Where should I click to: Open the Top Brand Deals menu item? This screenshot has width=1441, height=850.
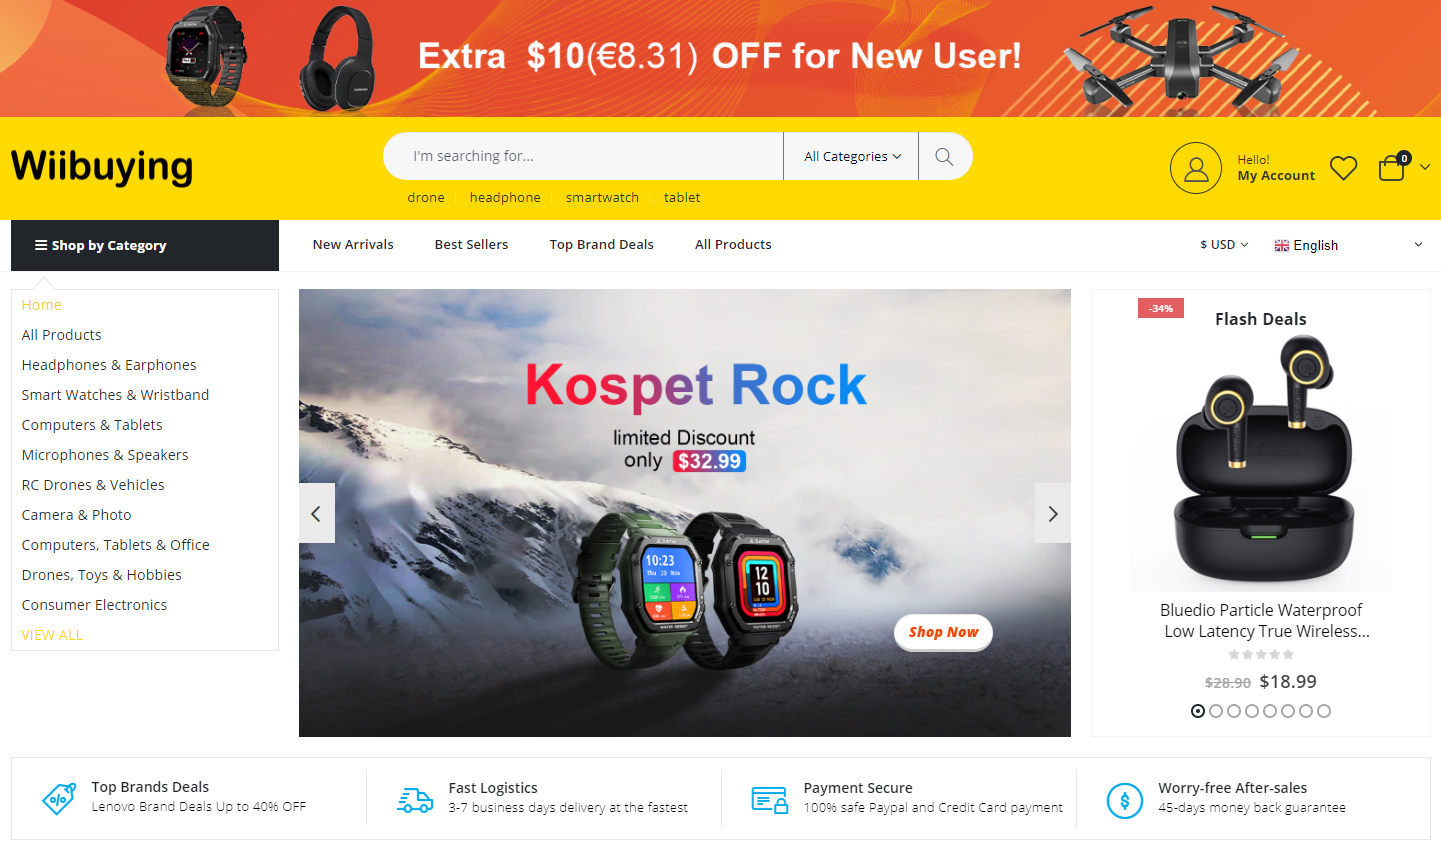(601, 245)
